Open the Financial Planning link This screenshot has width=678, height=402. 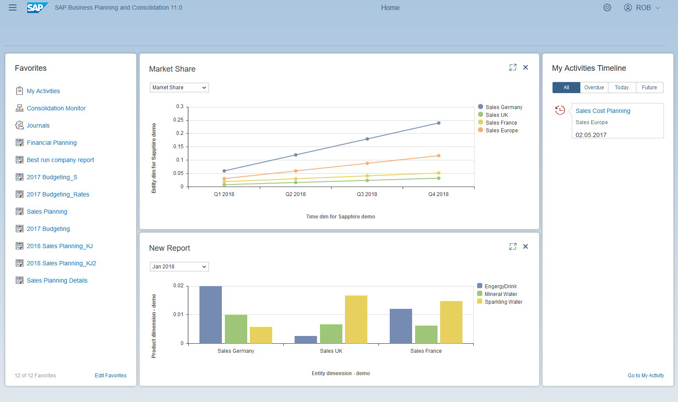51,143
